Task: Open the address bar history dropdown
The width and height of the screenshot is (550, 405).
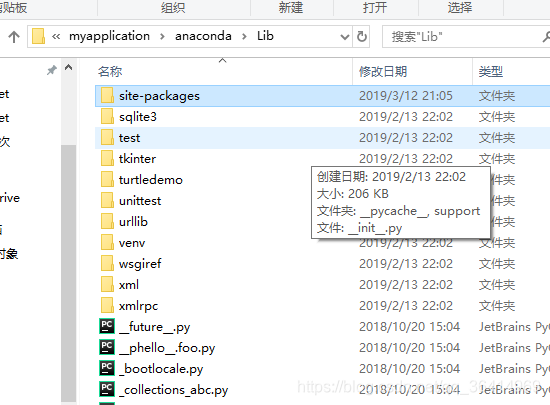Action: tap(345, 36)
